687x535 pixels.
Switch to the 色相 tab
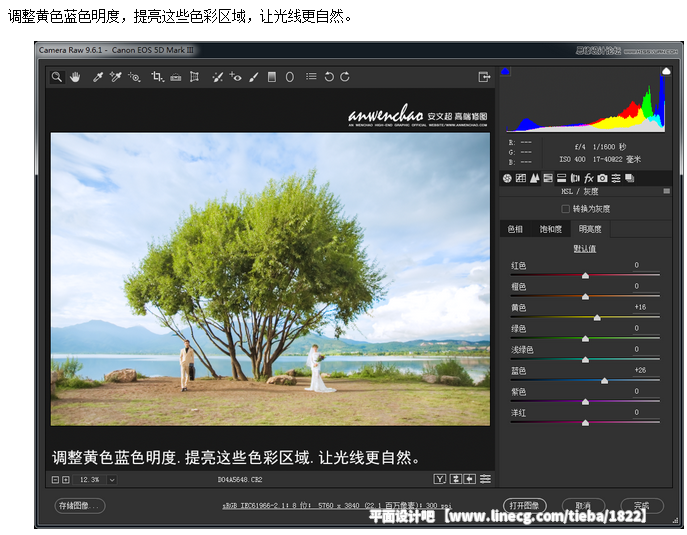515,229
